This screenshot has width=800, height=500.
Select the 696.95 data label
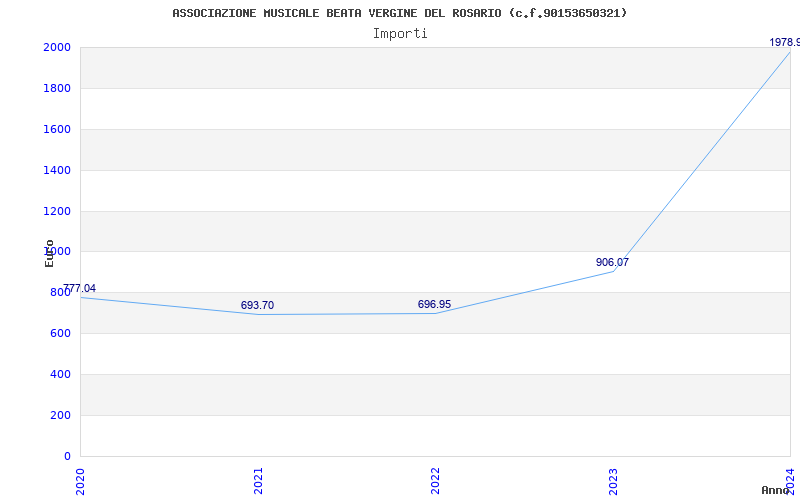[x=434, y=304]
